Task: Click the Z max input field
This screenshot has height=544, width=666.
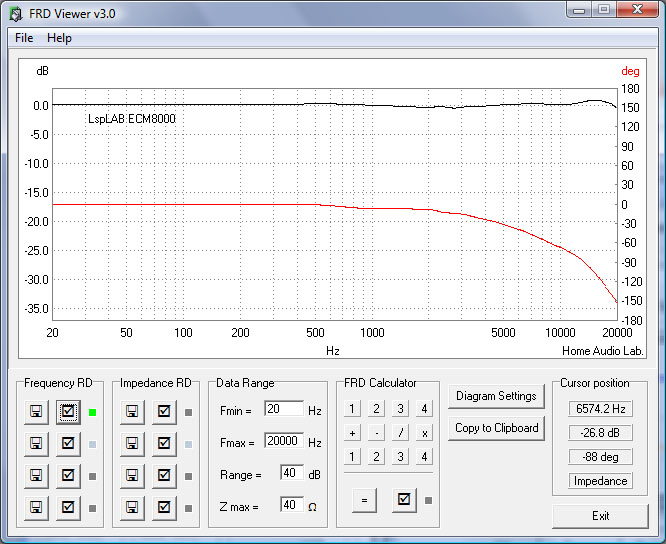Action: [292, 505]
